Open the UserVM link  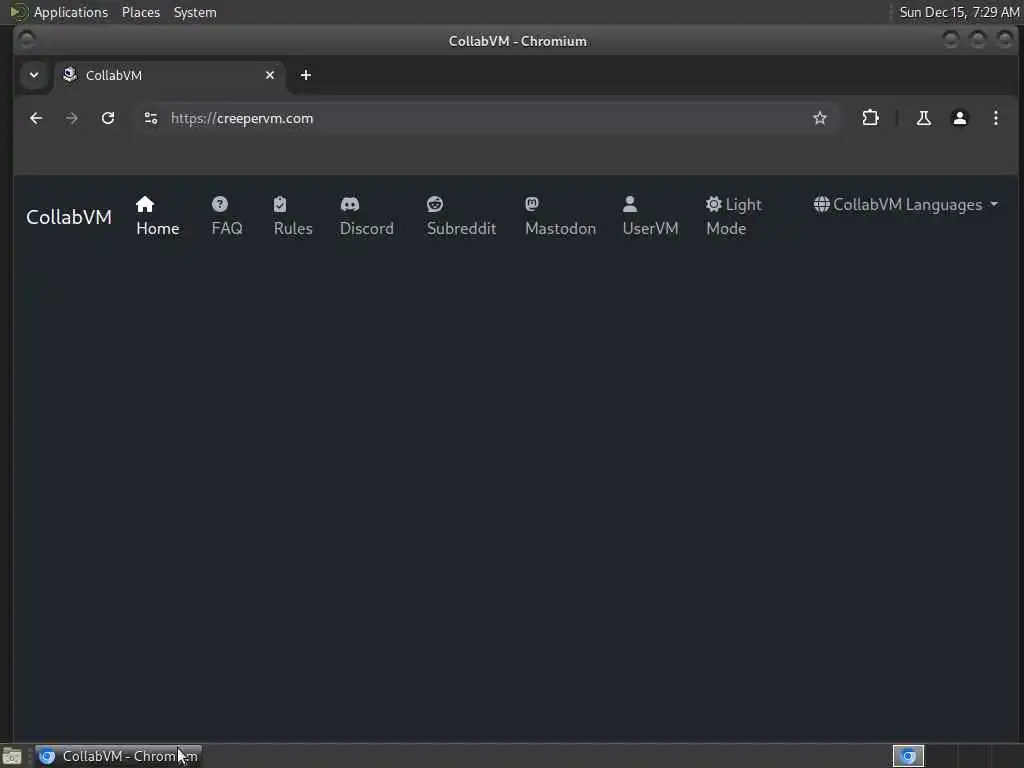pos(650,216)
